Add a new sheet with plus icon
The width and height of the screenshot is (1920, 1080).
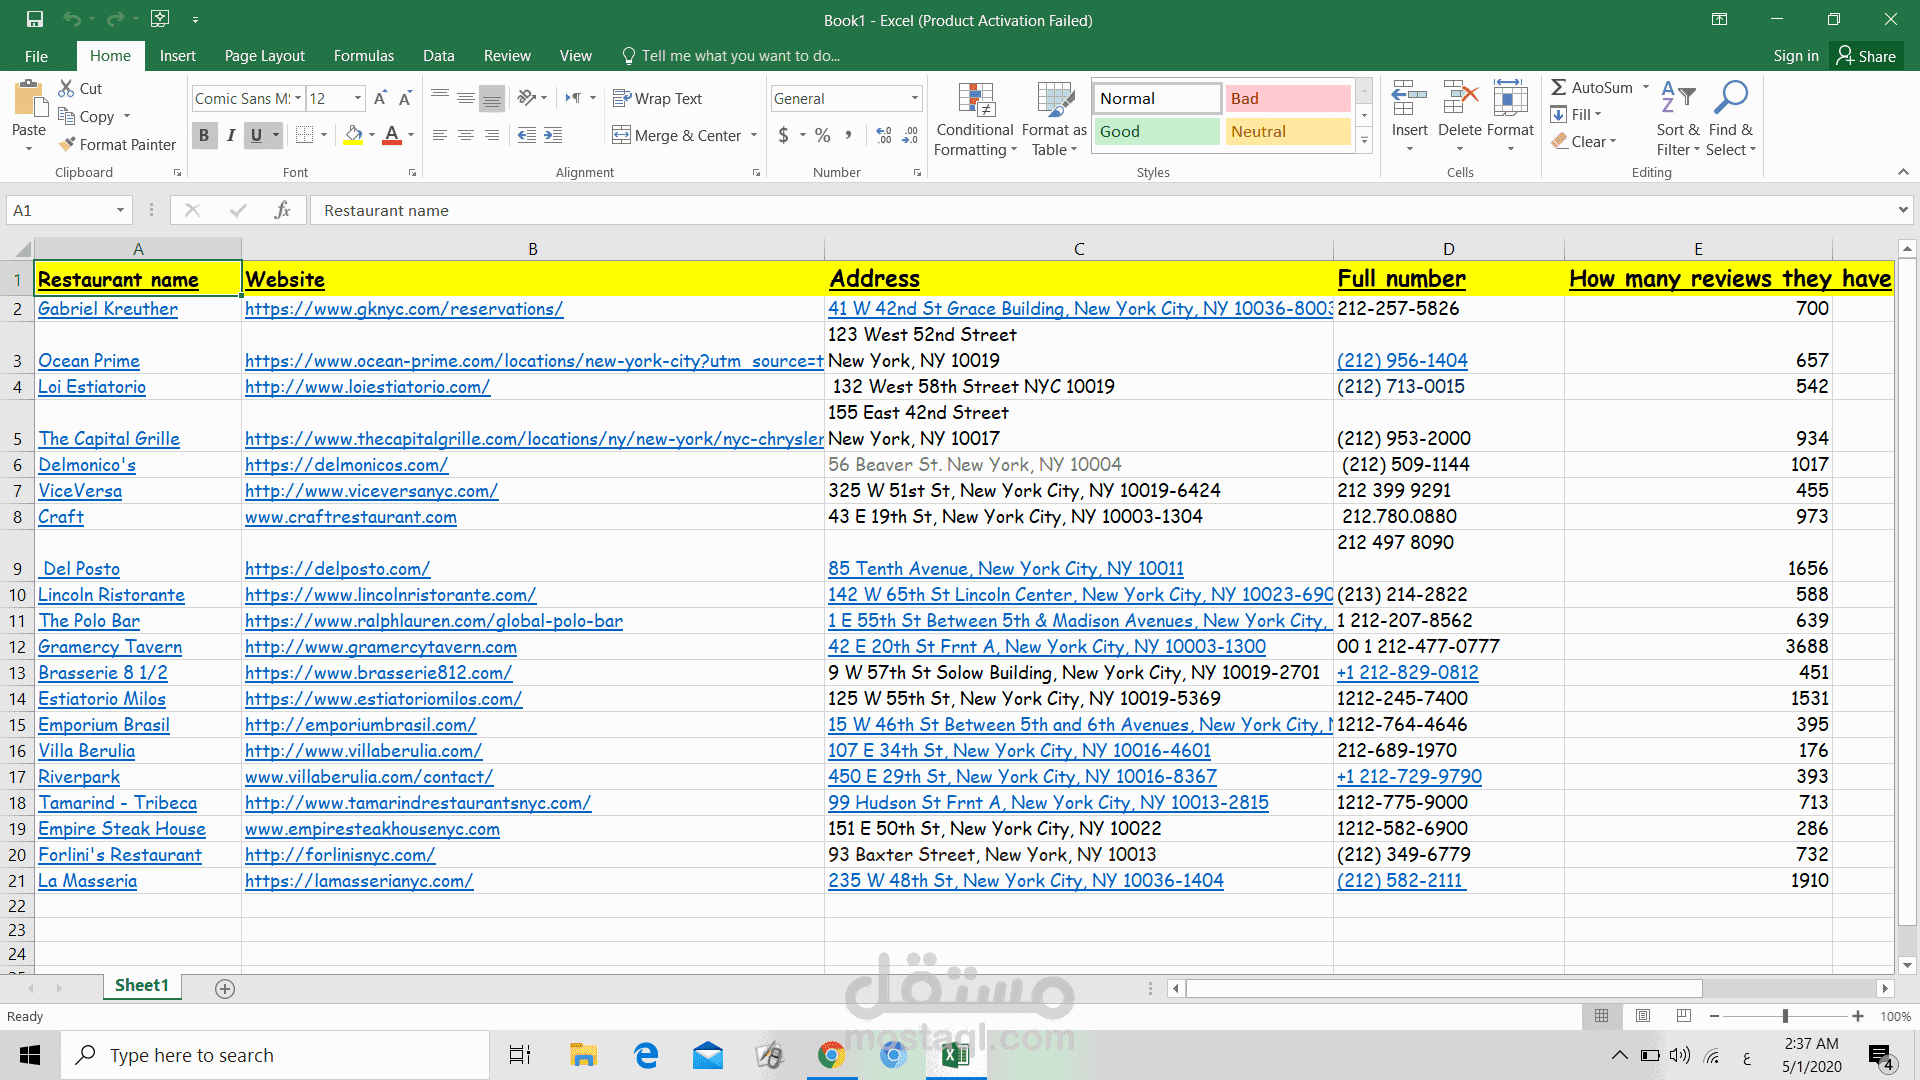[225, 988]
